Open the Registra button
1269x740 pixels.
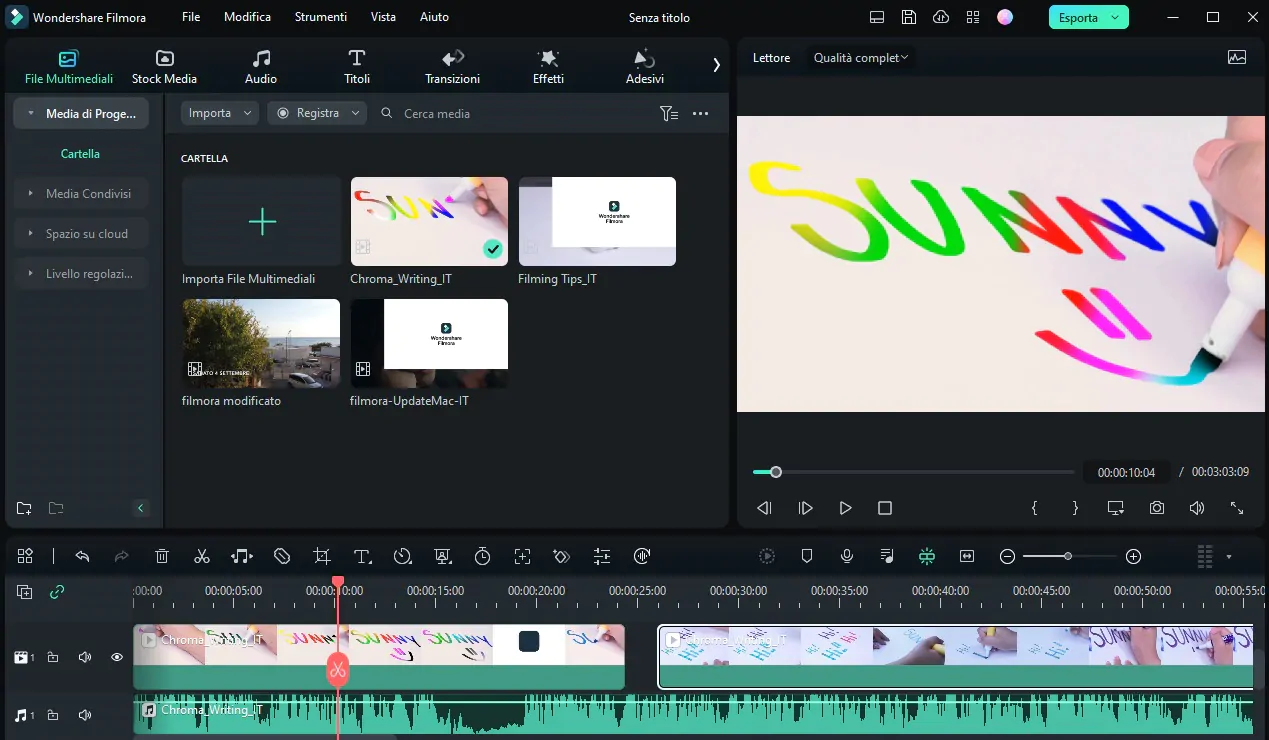[317, 113]
